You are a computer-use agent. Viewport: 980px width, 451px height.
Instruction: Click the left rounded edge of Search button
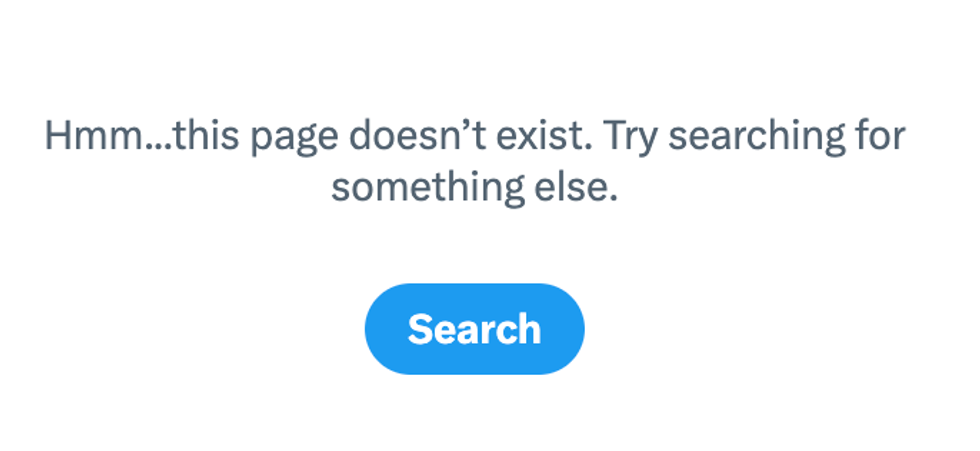tap(381, 329)
